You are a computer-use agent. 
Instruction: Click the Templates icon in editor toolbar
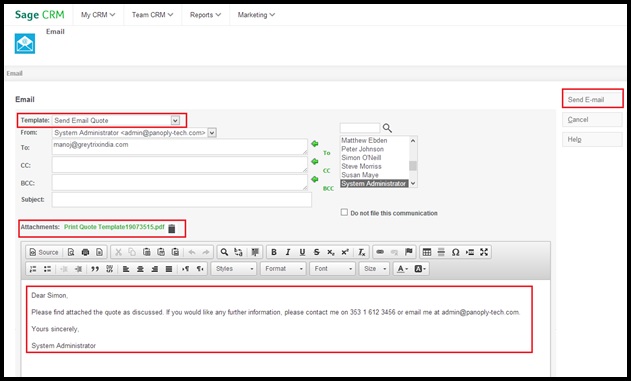coord(99,252)
